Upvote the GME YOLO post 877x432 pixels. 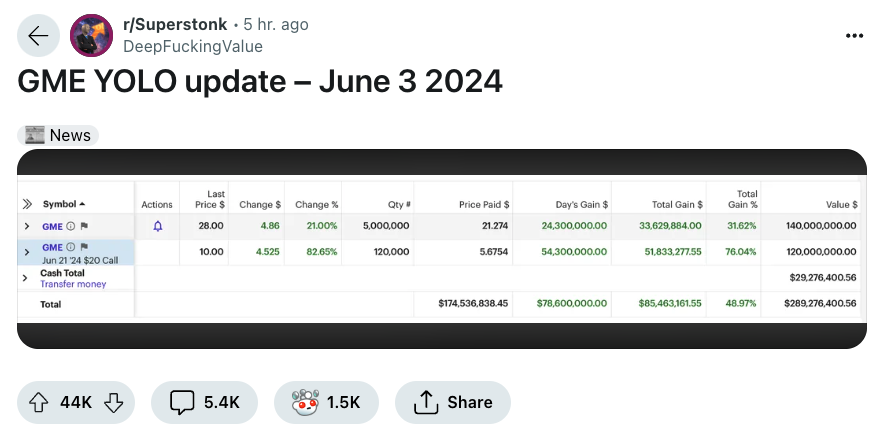coord(39,402)
